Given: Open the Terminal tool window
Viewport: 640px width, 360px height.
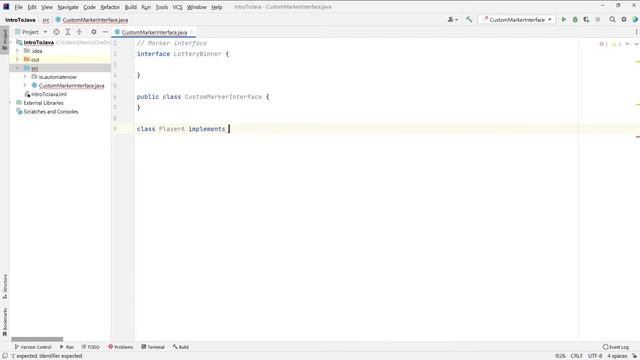Looking at the screenshot, I should click(x=153, y=347).
